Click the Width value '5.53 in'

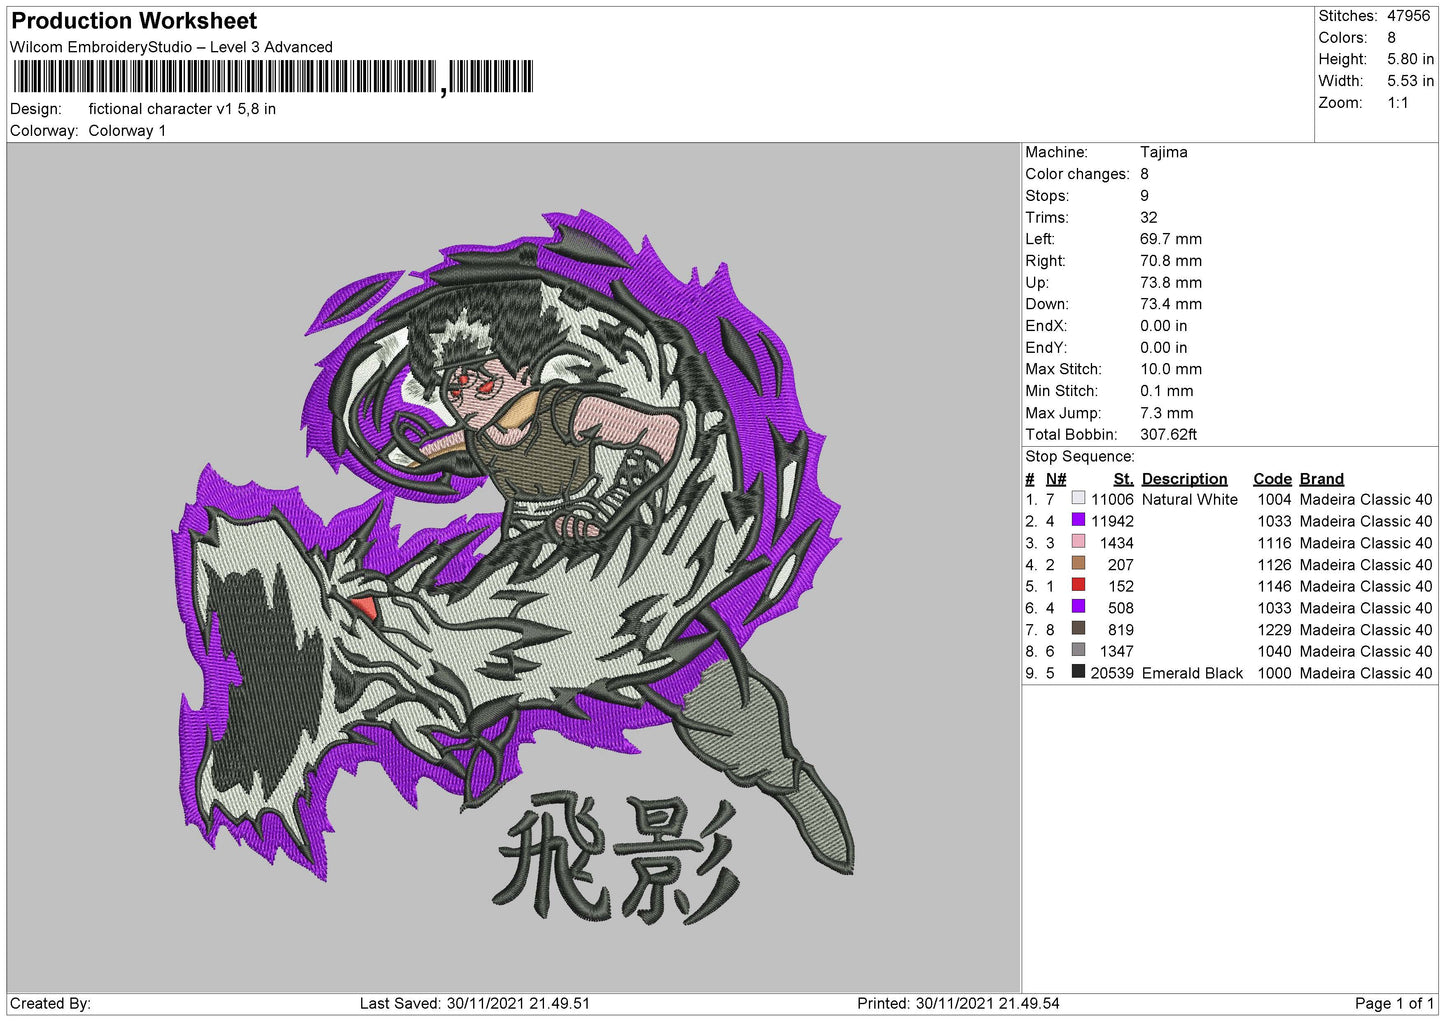pos(1410,81)
